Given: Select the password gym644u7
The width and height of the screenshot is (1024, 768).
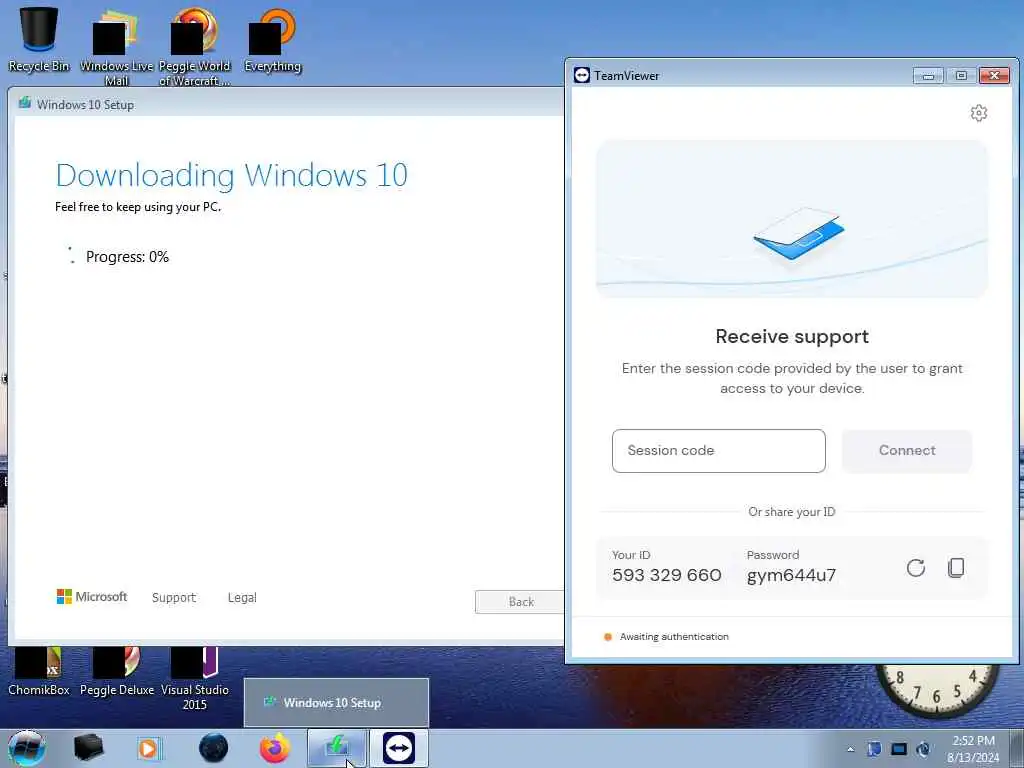Looking at the screenshot, I should pyautogui.click(x=791, y=575).
